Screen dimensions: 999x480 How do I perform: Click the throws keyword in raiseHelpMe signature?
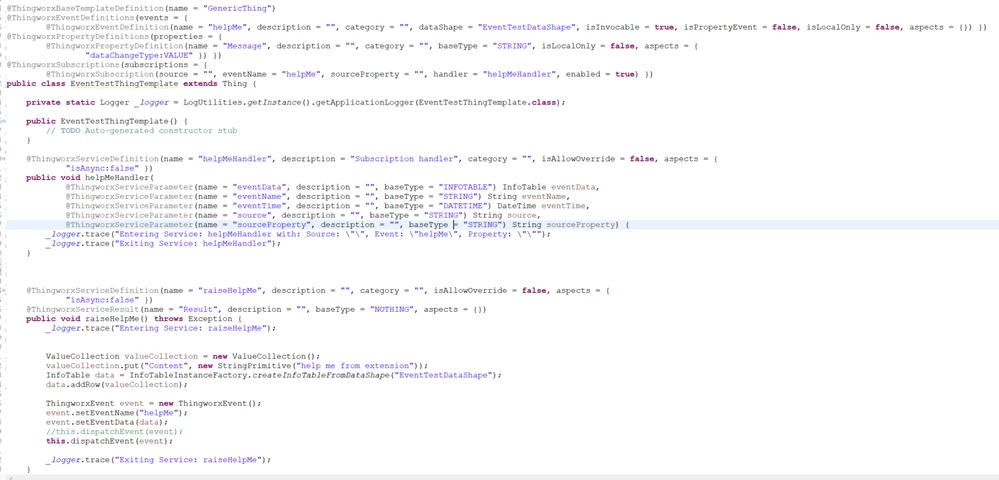click(x=168, y=319)
